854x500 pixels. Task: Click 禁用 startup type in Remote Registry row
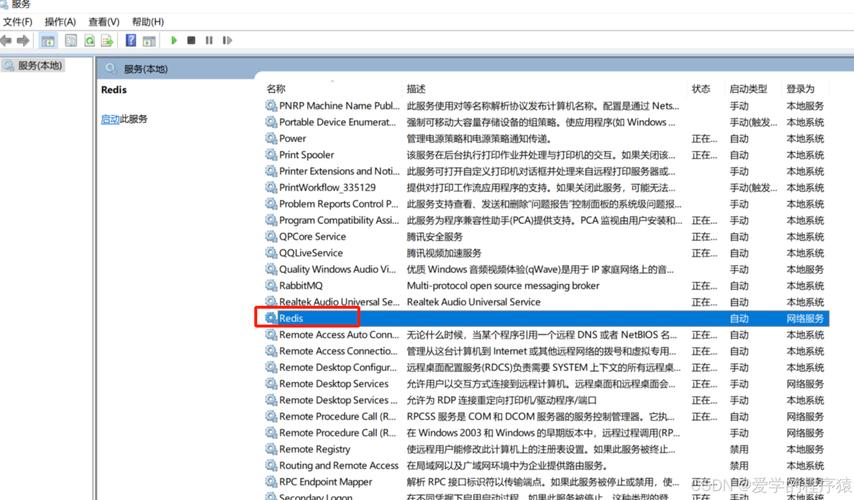739,449
